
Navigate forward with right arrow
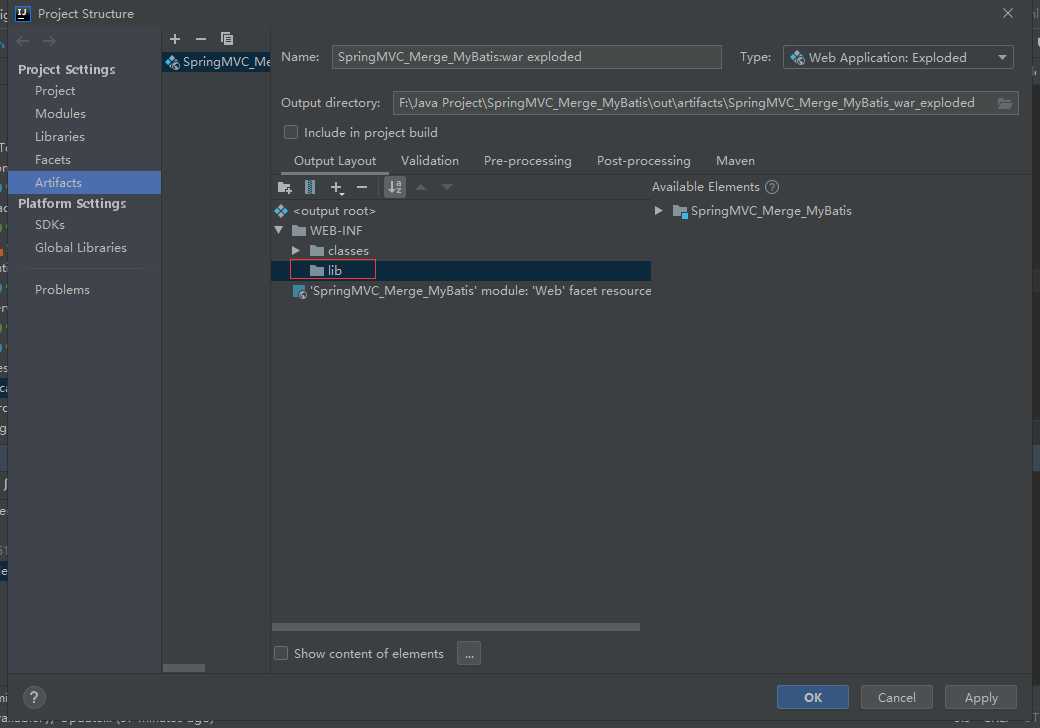tap(49, 41)
